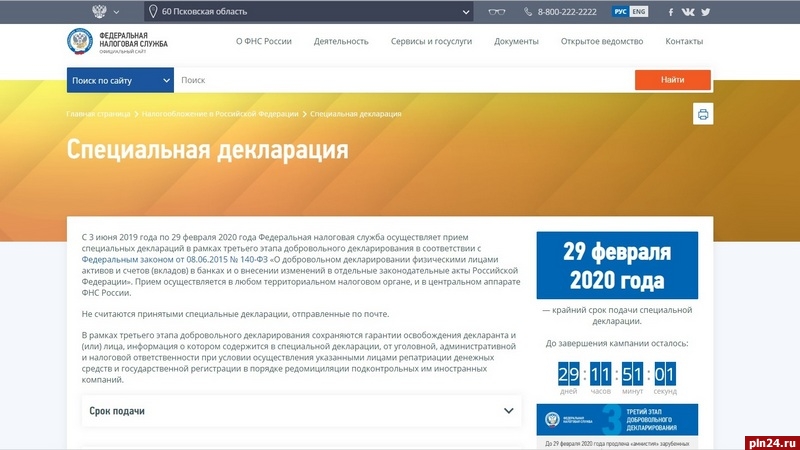Click the Twitter bird icon
800x450 pixels.
coord(705,12)
